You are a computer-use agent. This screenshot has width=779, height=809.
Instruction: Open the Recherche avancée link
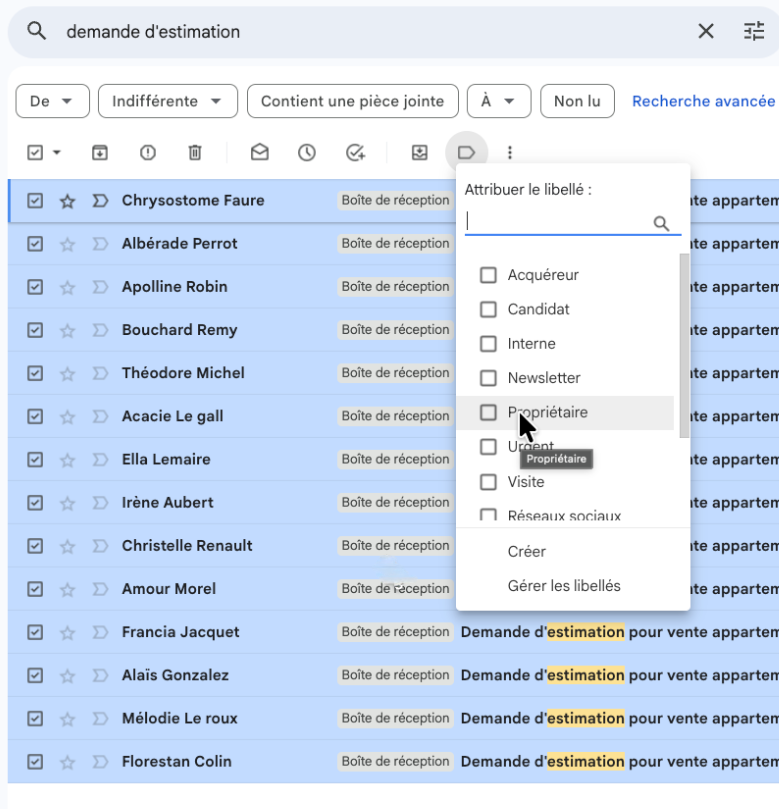click(x=703, y=101)
